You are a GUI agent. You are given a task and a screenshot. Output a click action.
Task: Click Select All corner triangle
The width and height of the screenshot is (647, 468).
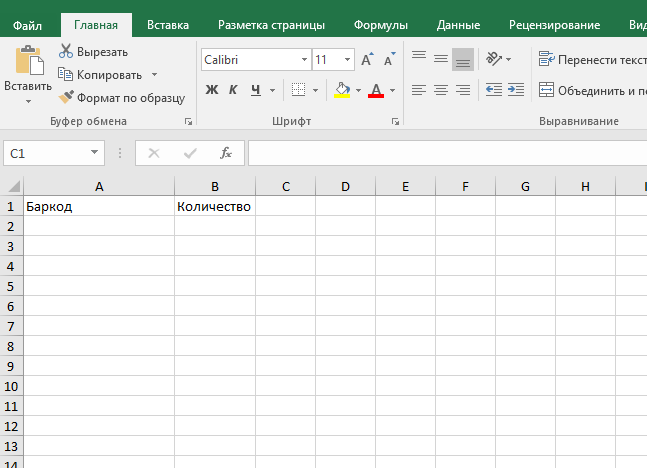point(12,186)
